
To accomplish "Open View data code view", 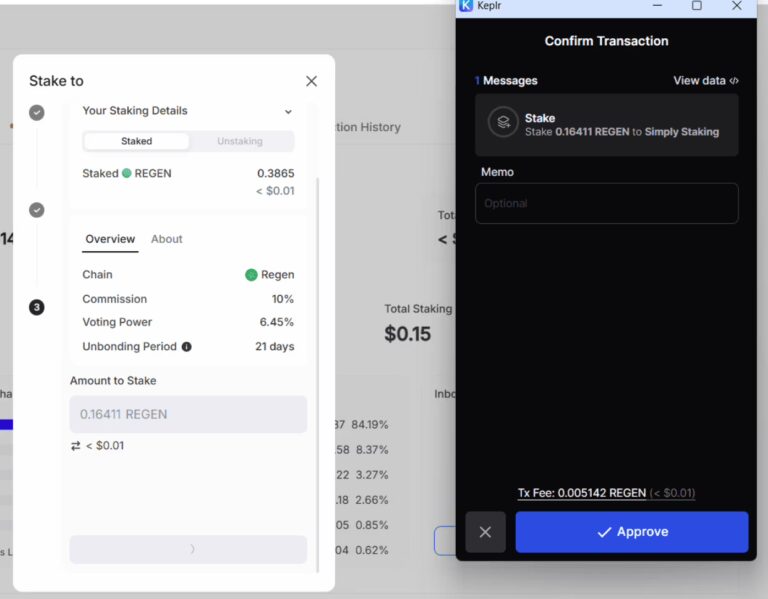I will click(706, 81).
